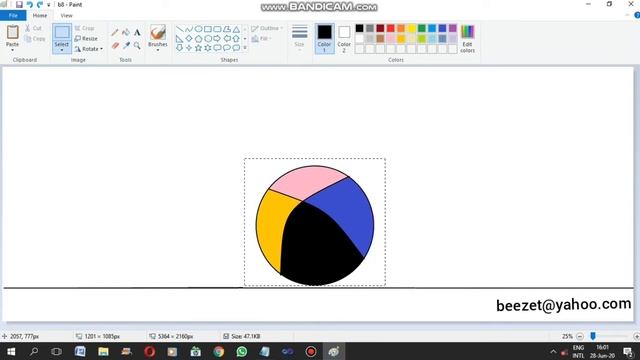Image resolution: width=640 pixels, height=360 pixels.
Task: Choose the Down arrow shape
Action: pos(180,48)
